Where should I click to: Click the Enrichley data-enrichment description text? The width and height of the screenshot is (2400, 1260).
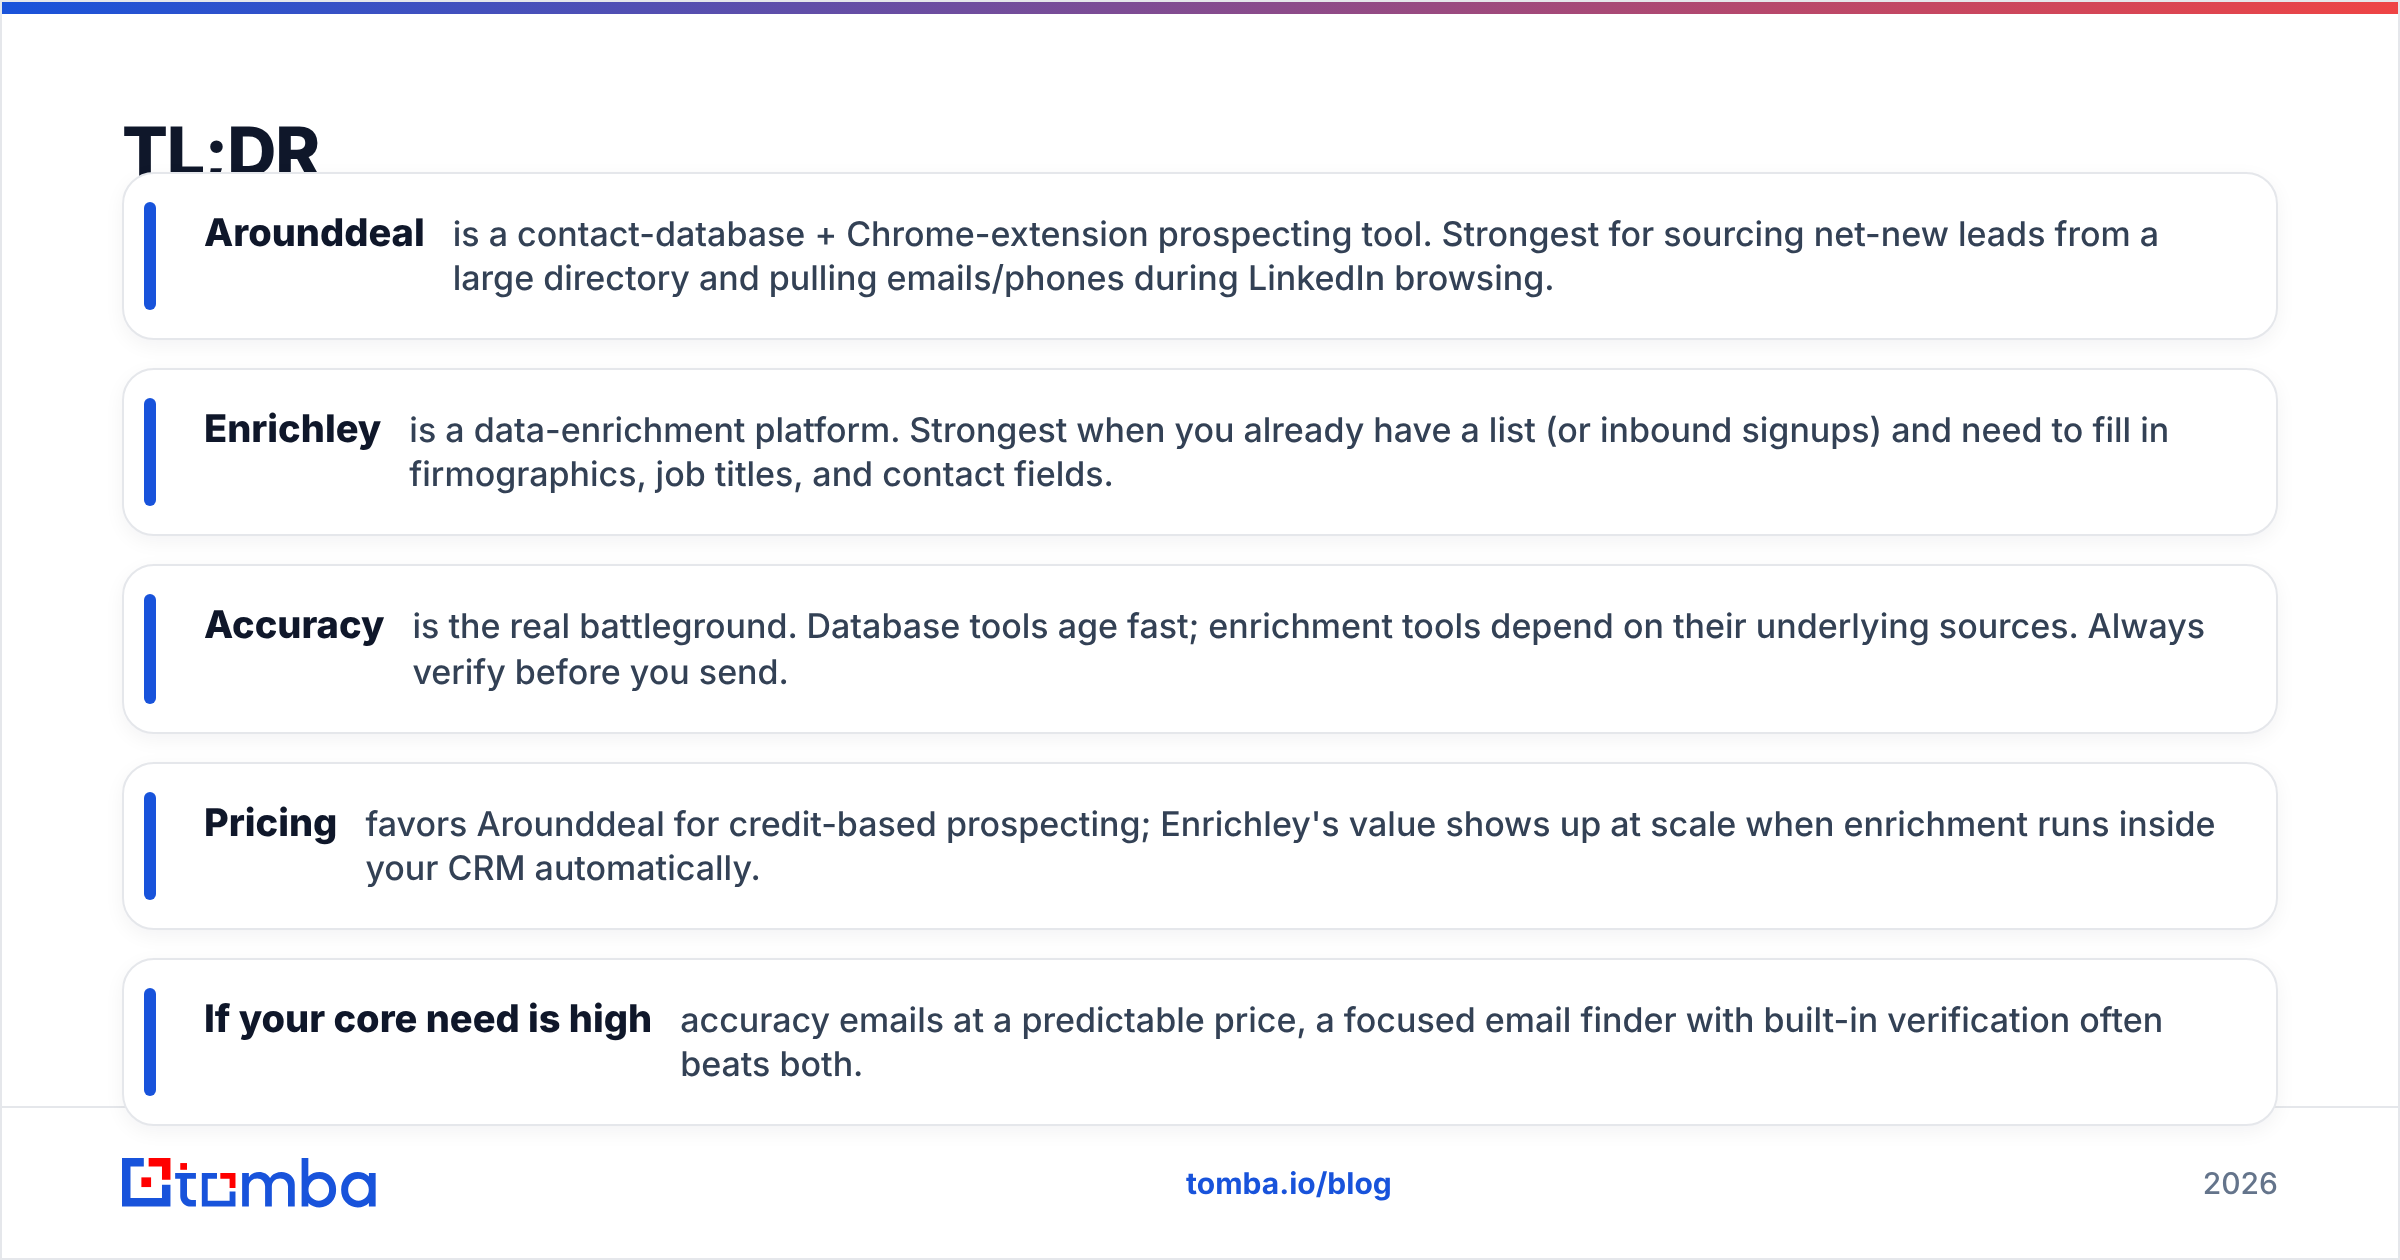[x=1289, y=452]
